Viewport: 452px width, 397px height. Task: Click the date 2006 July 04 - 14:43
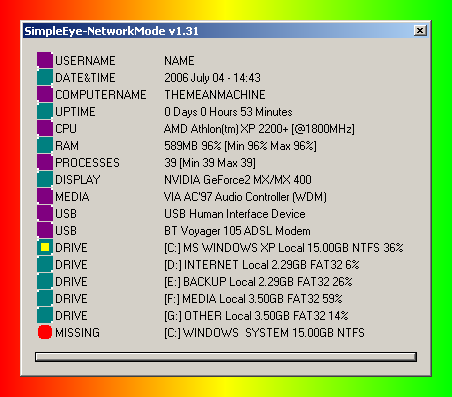pos(212,78)
